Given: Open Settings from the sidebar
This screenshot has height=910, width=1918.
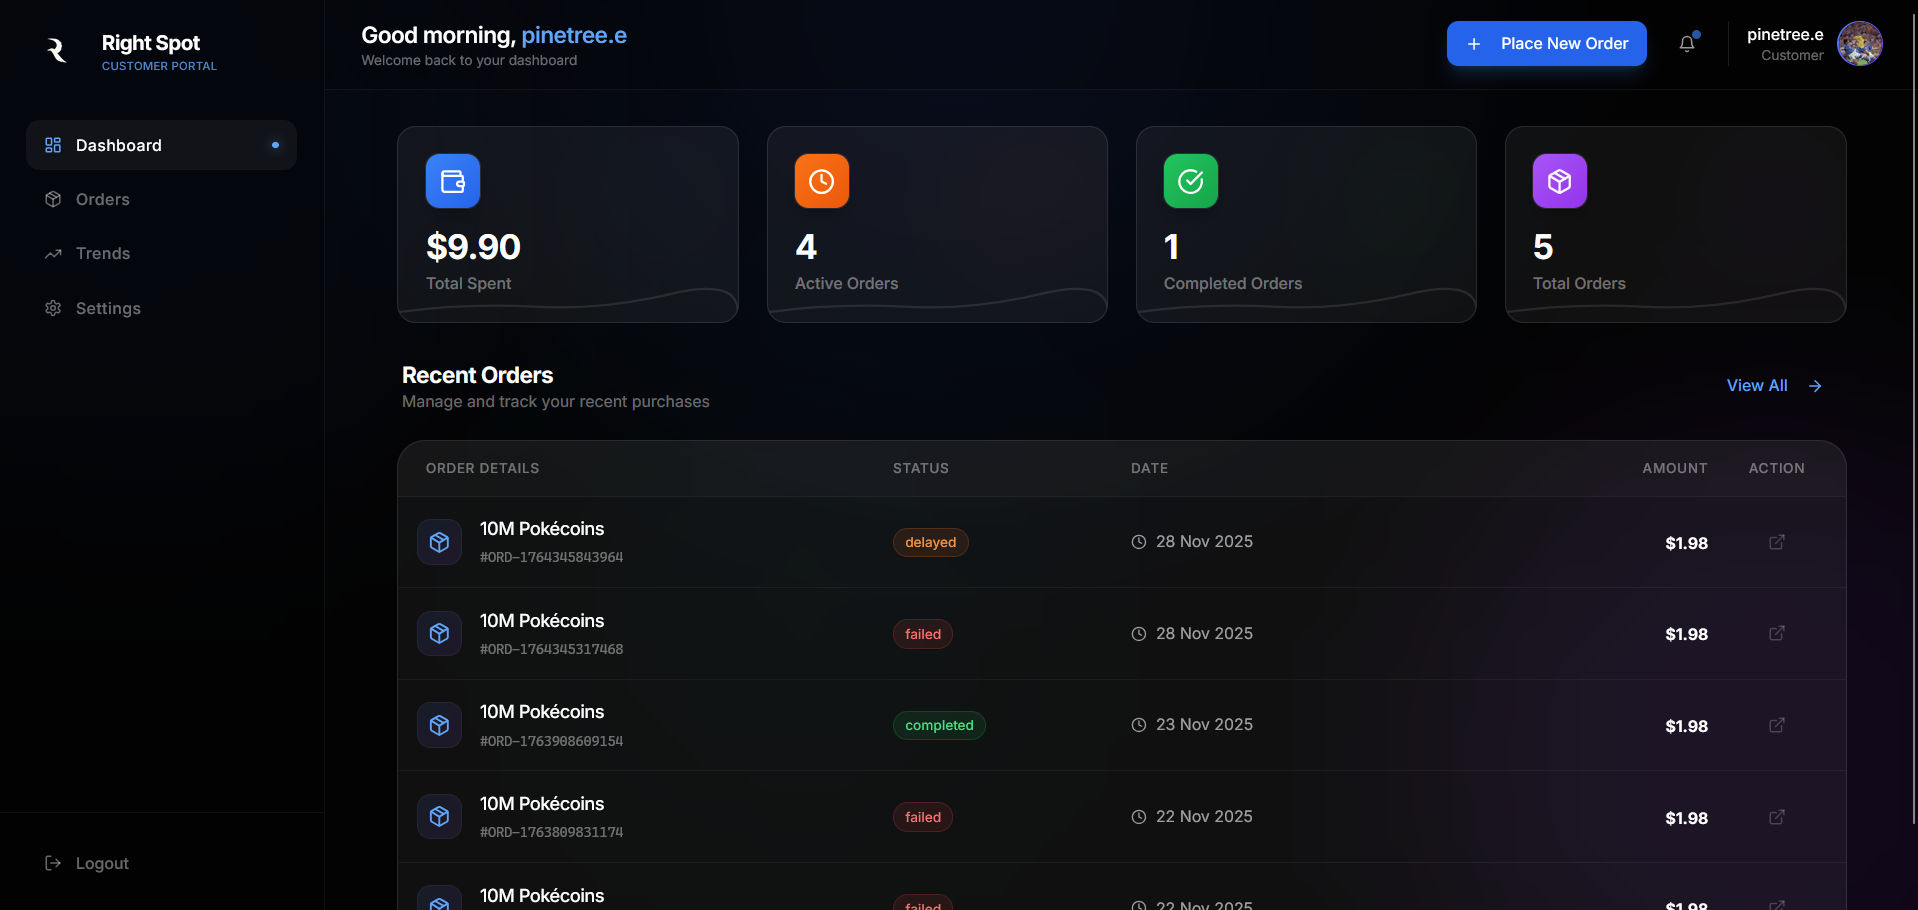Looking at the screenshot, I should [108, 308].
